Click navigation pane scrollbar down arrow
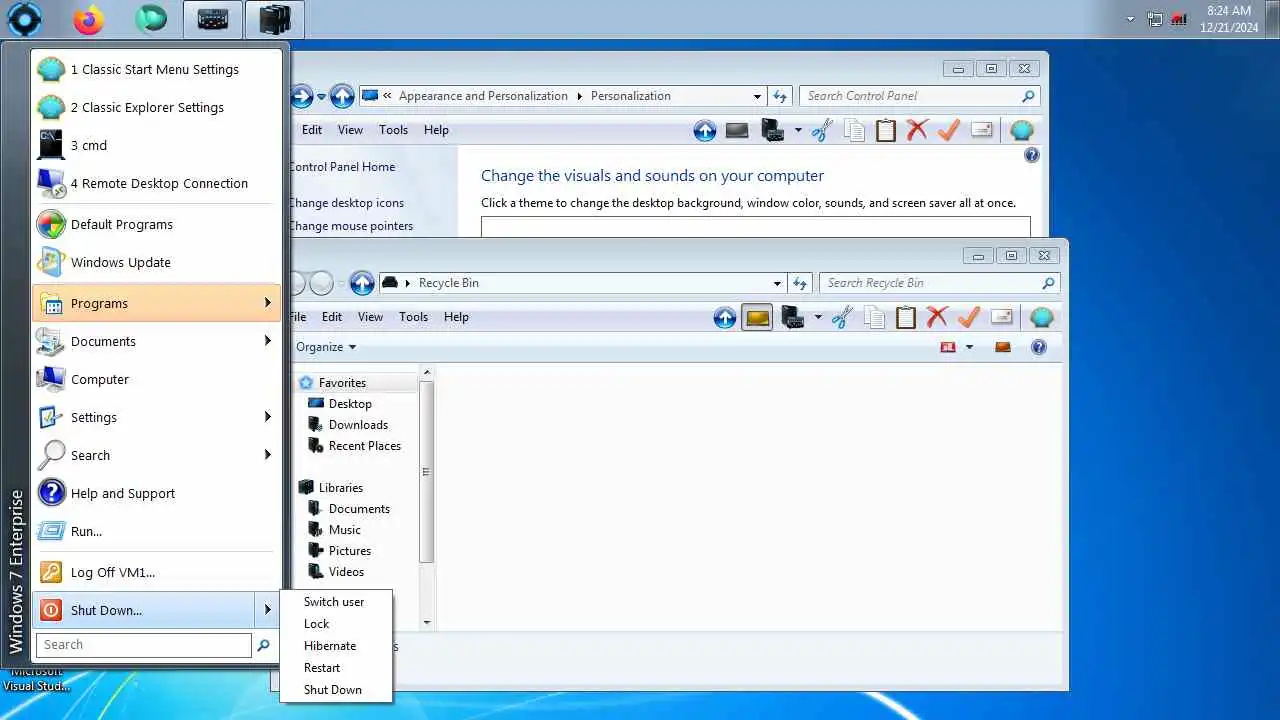1280x720 pixels. pyautogui.click(x=427, y=623)
